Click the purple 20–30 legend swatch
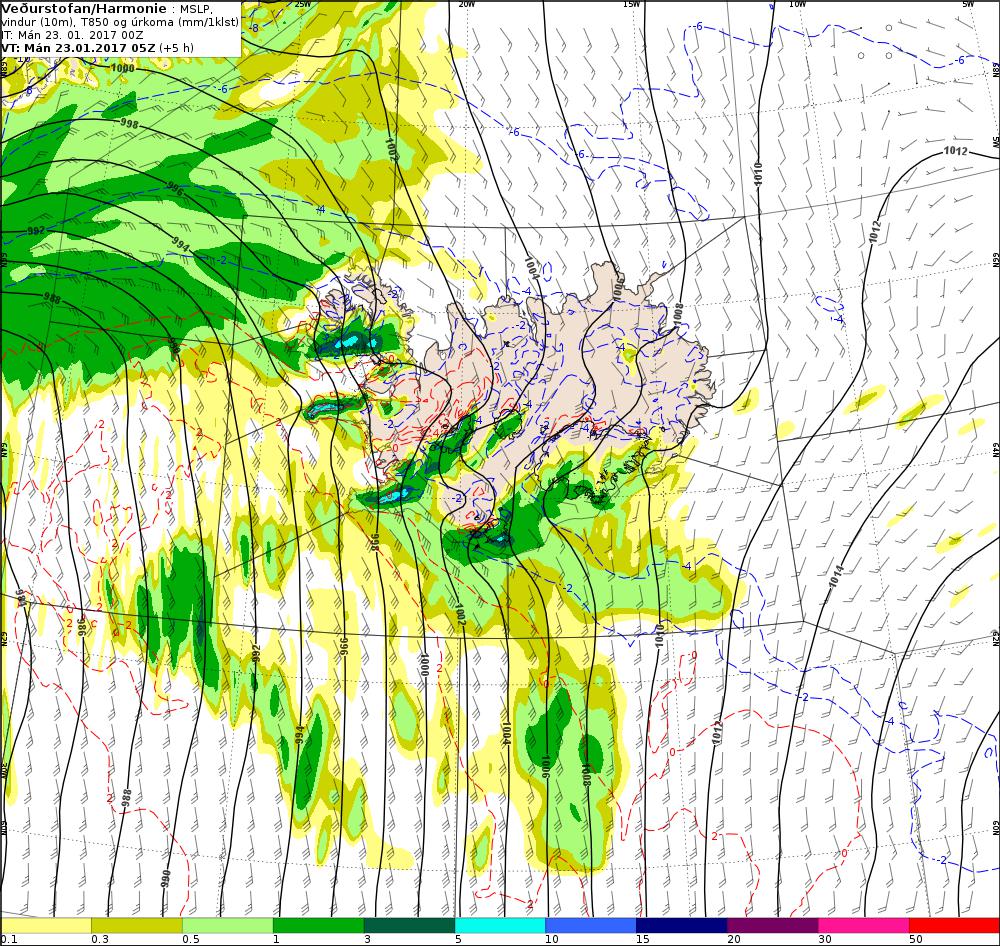1000x946 pixels. pos(773,925)
